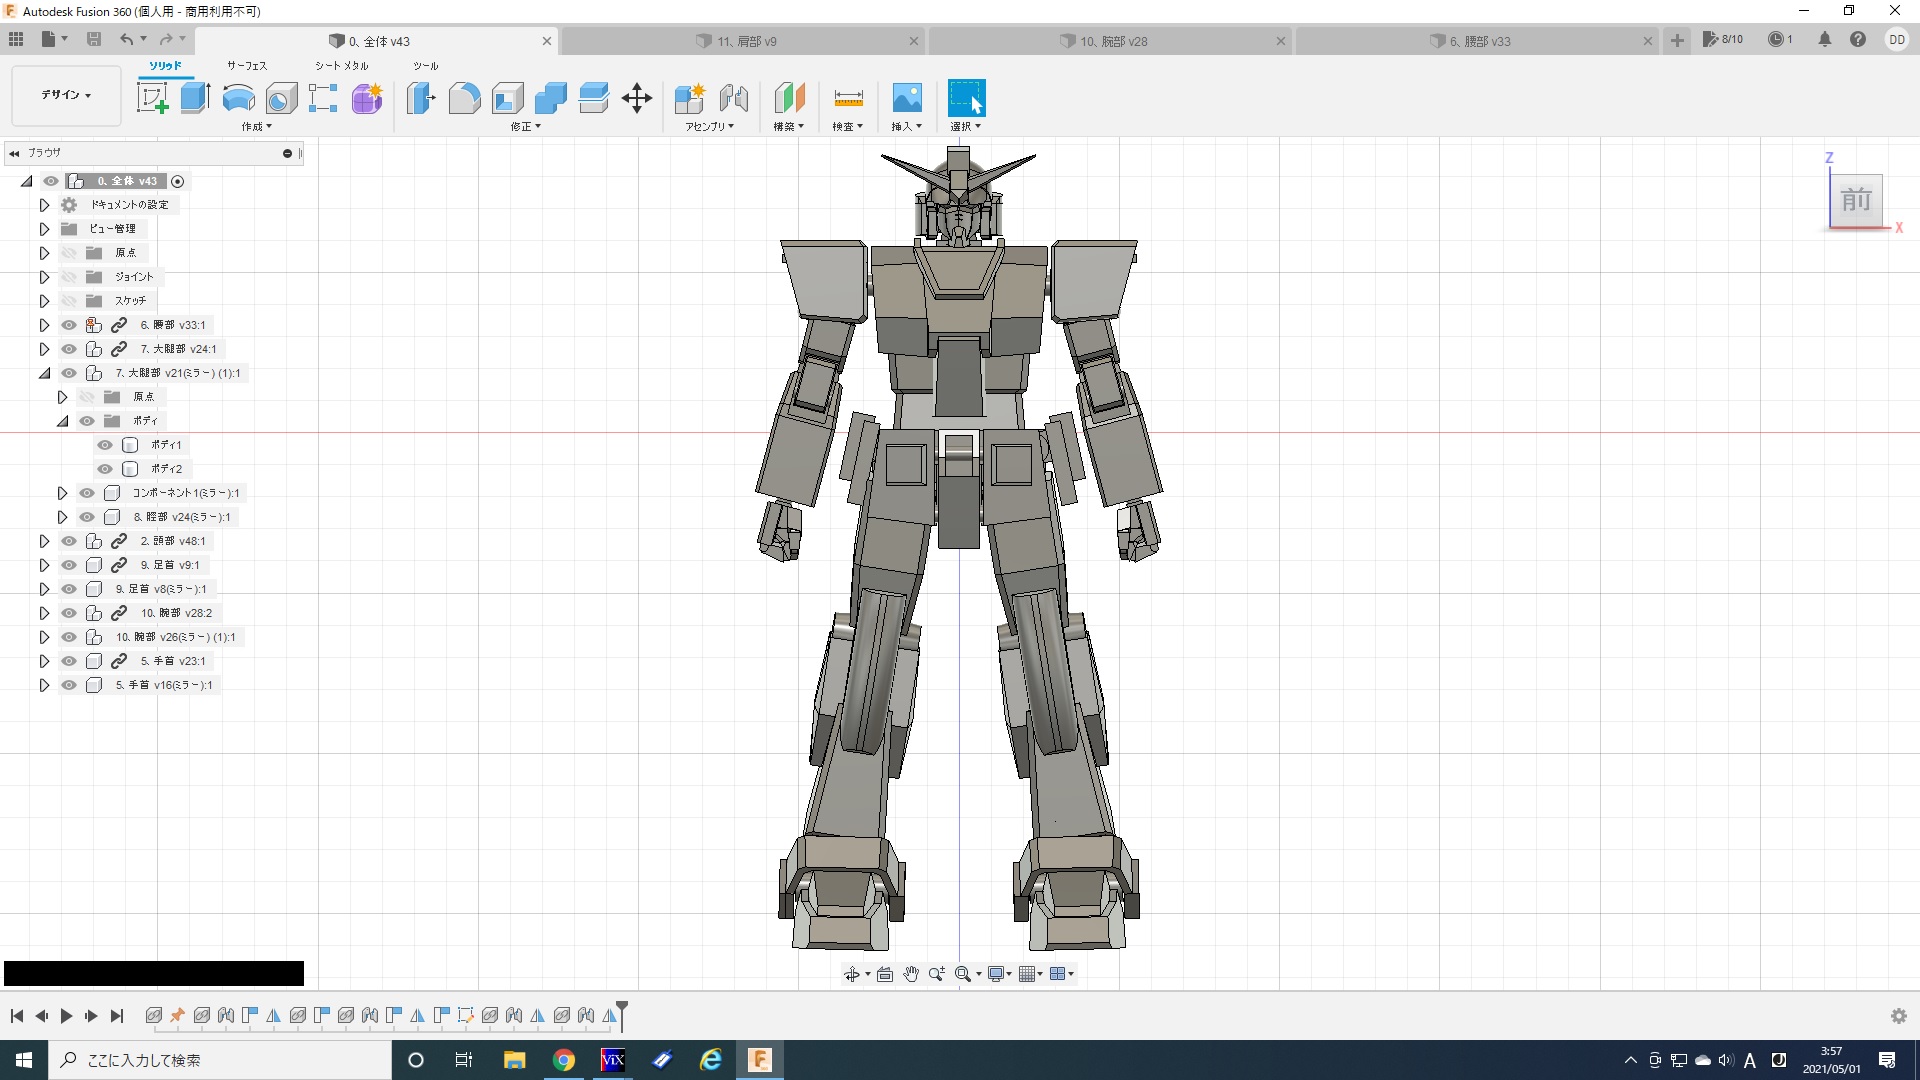Click the Fillet tool in Modify group
The width and height of the screenshot is (1920, 1080).
pos(464,98)
